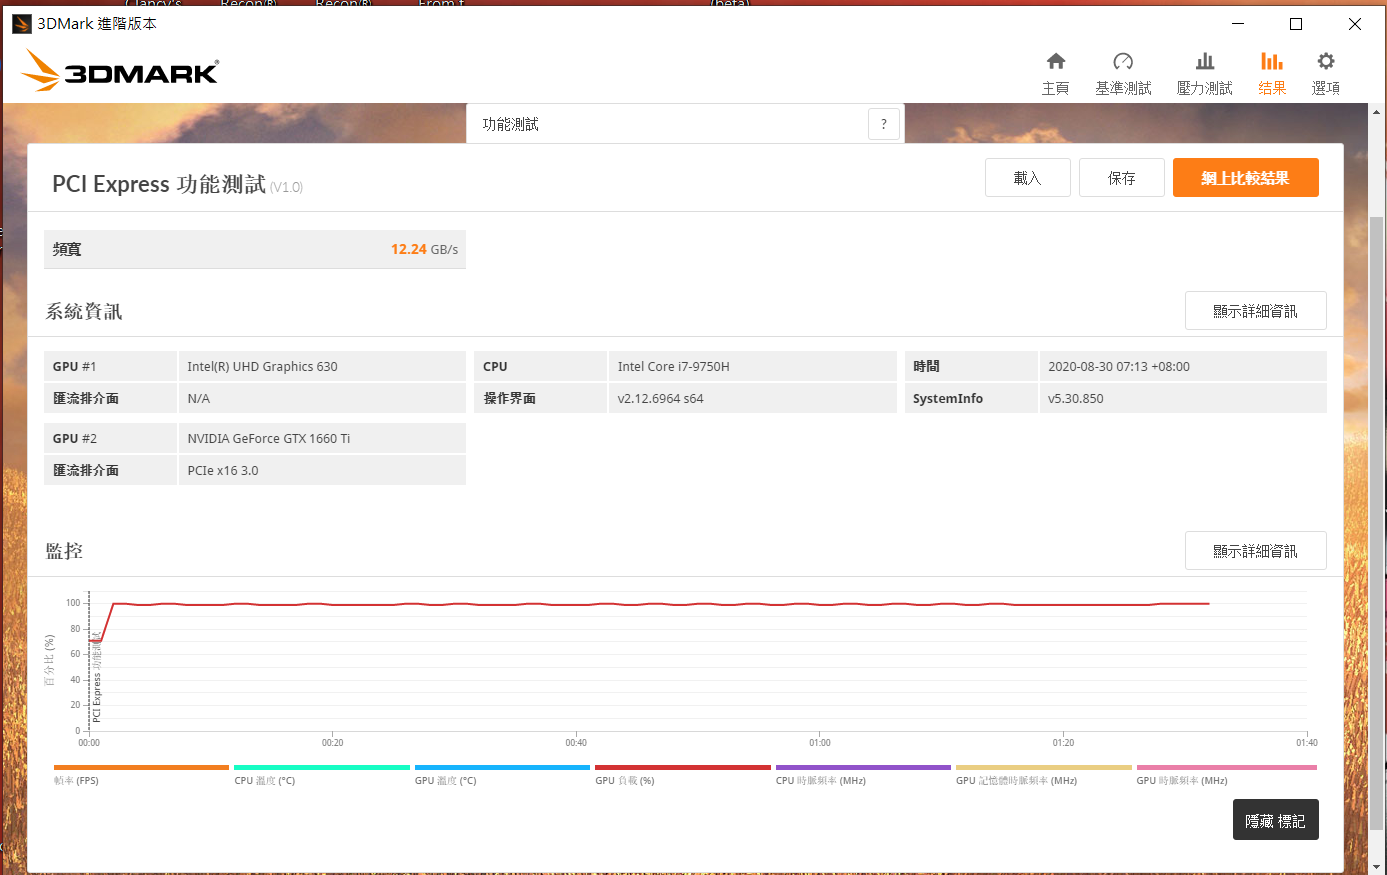The image size is (1387, 875).
Task: Minimize the 3DMark window
Action: (x=1238, y=24)
